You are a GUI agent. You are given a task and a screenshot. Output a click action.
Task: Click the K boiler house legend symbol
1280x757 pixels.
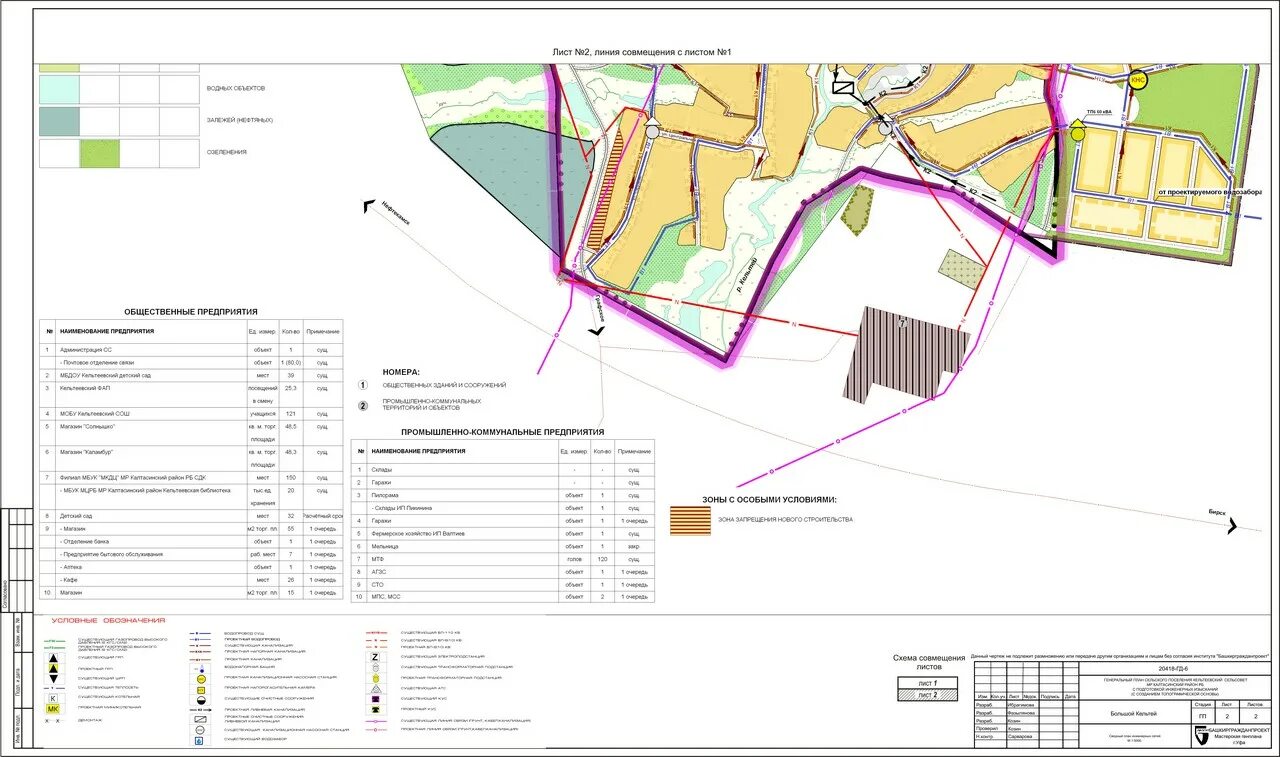pyautogui.click(x=53, y=698)
